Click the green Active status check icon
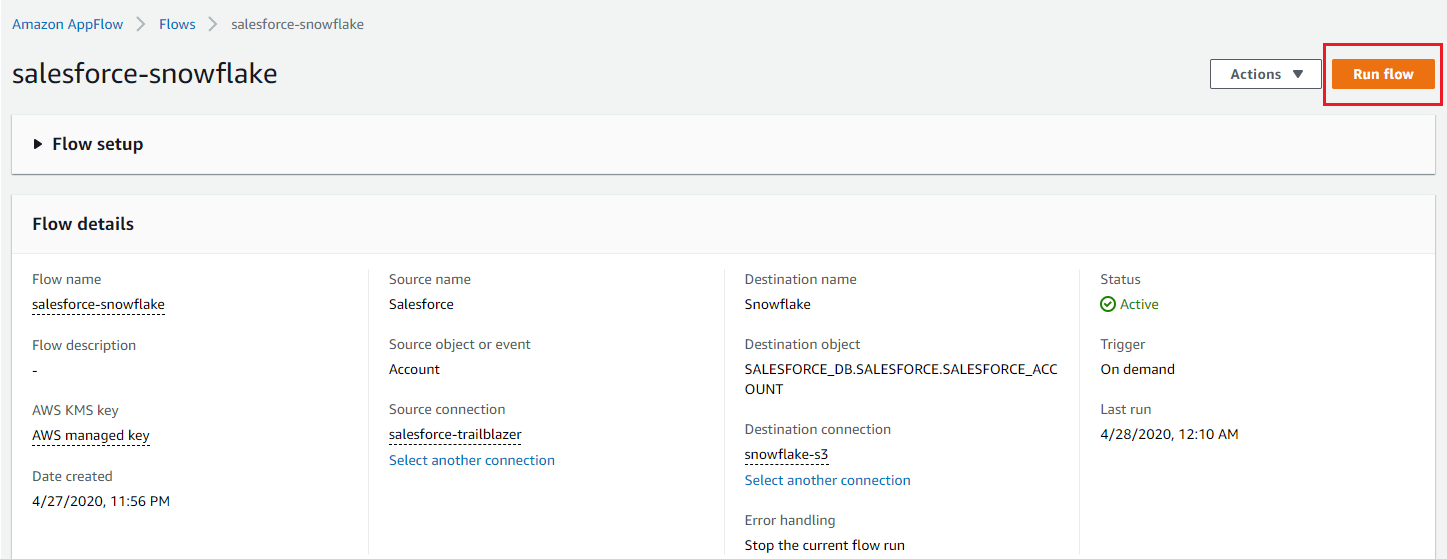This screenshot has height=559, width=1447. tap(1107, 304)
